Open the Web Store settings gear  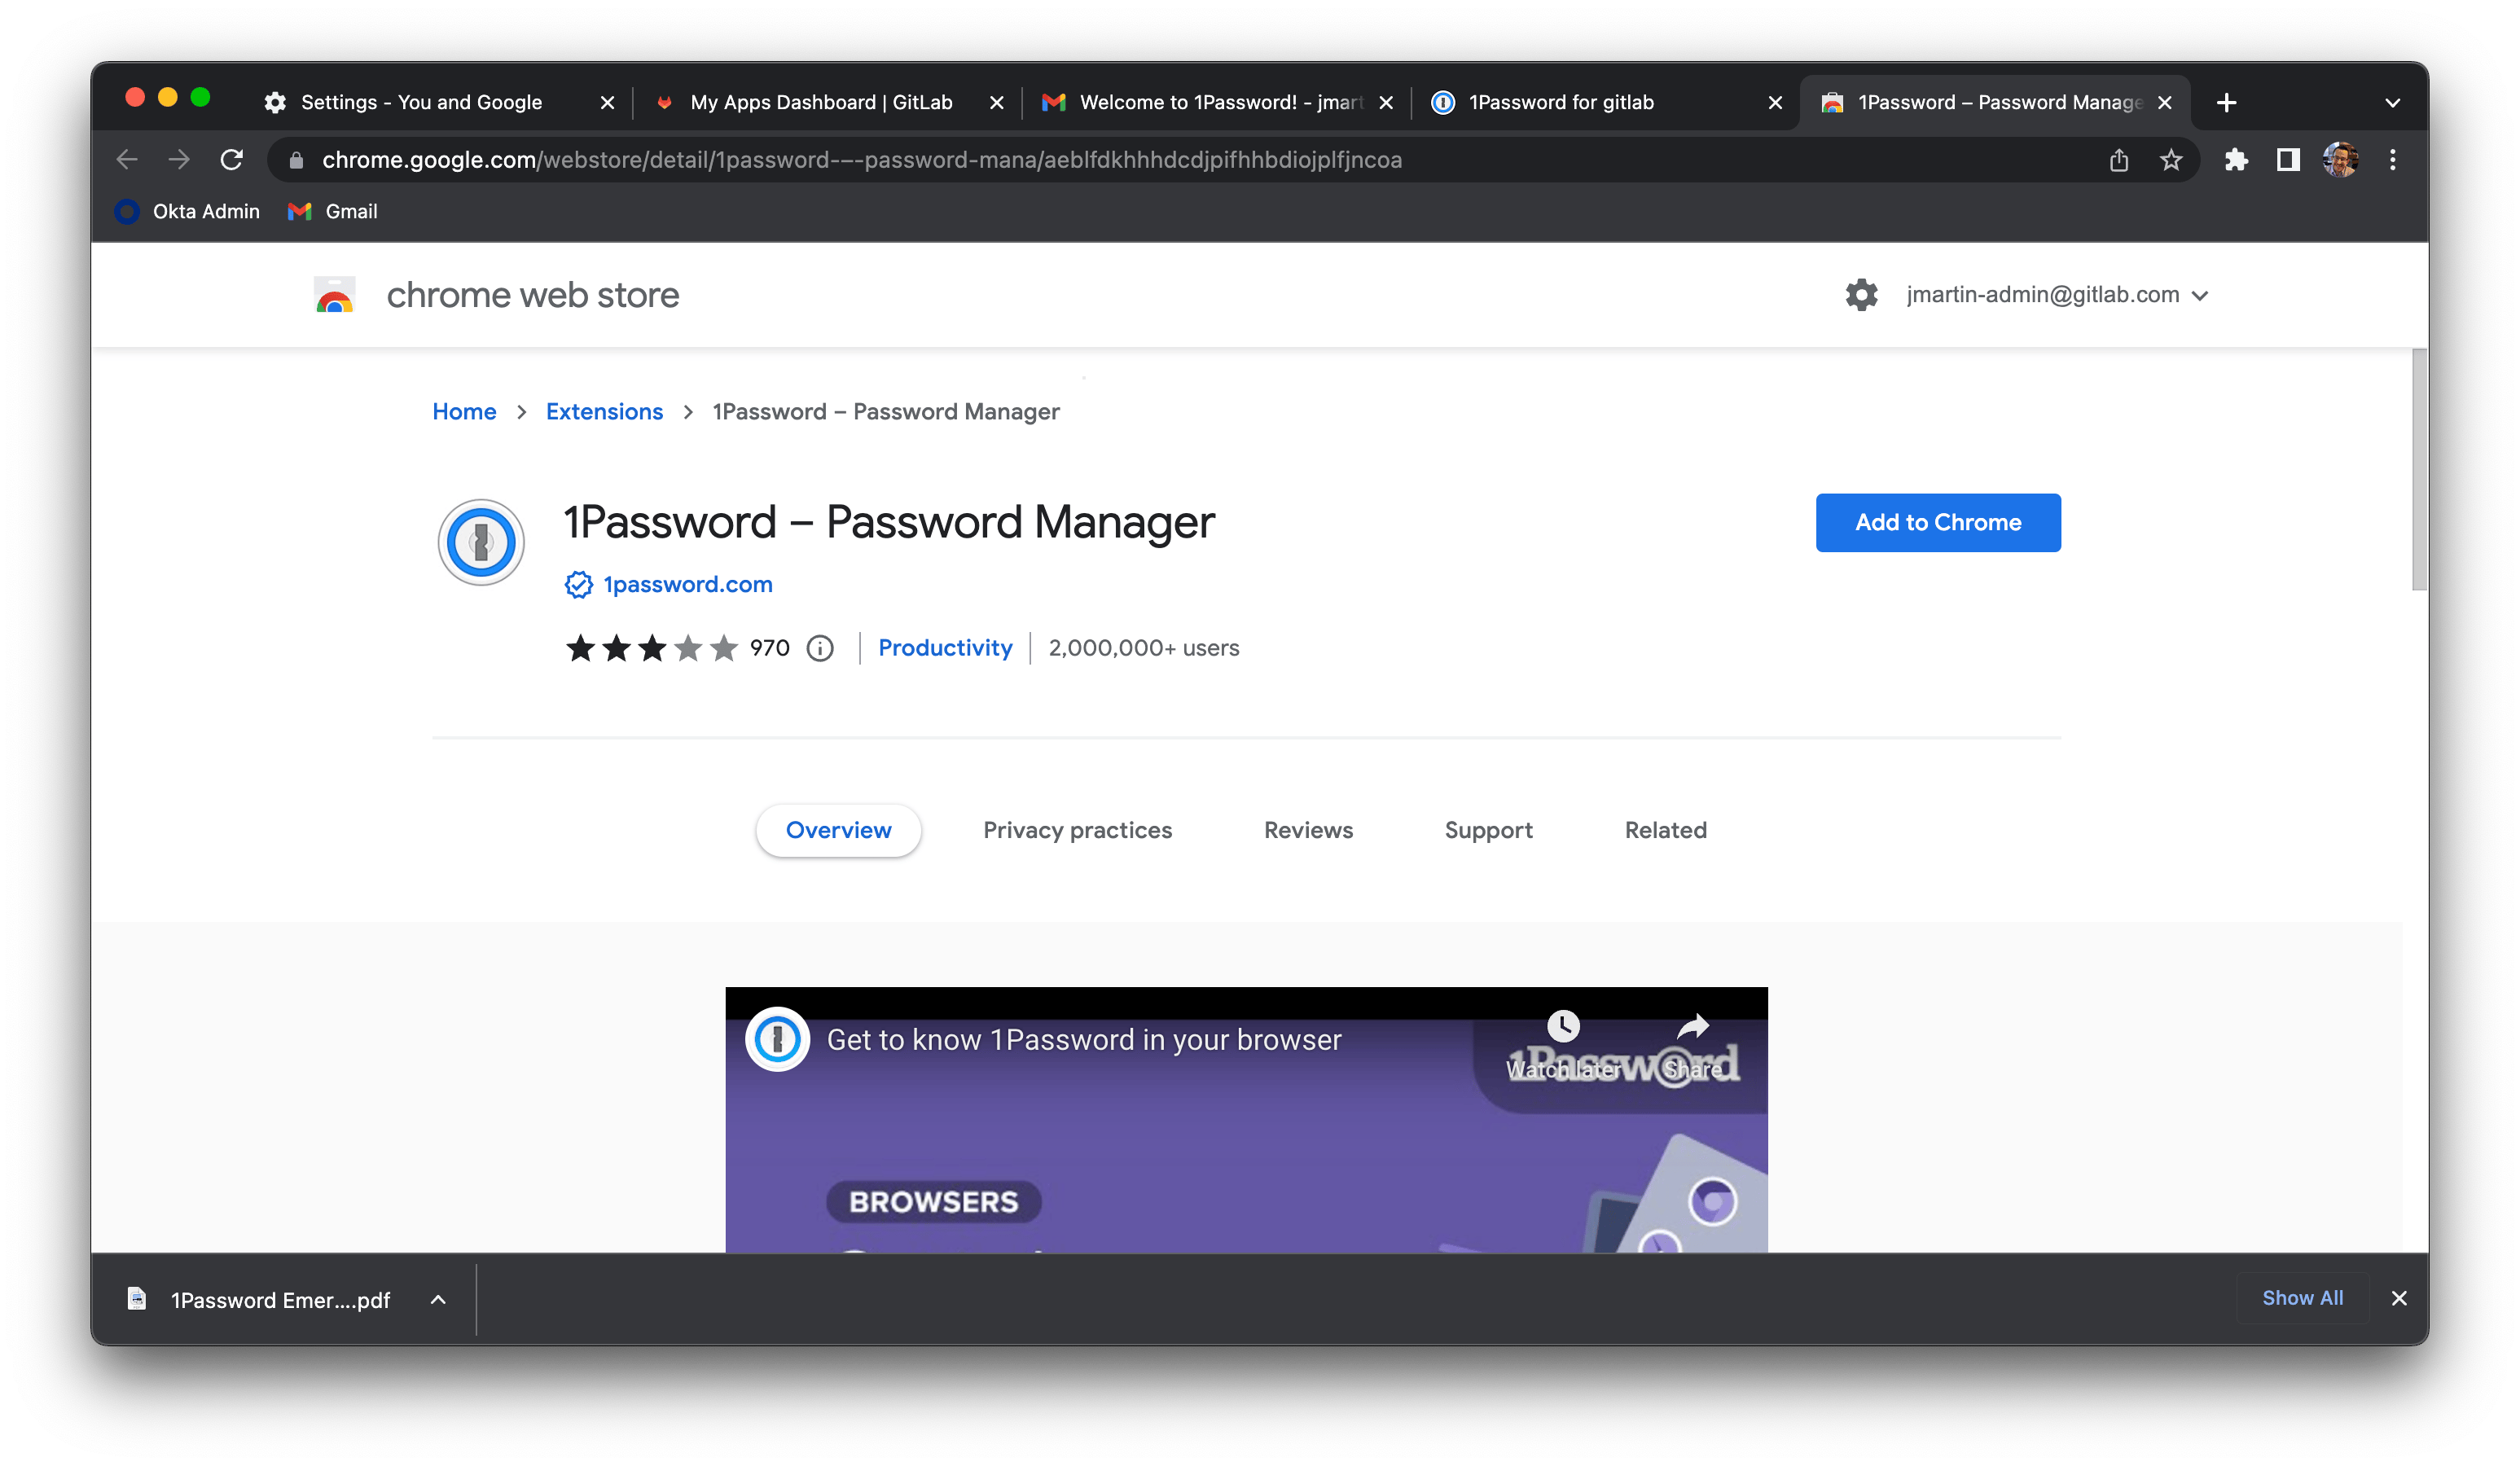pos(1862,295)
